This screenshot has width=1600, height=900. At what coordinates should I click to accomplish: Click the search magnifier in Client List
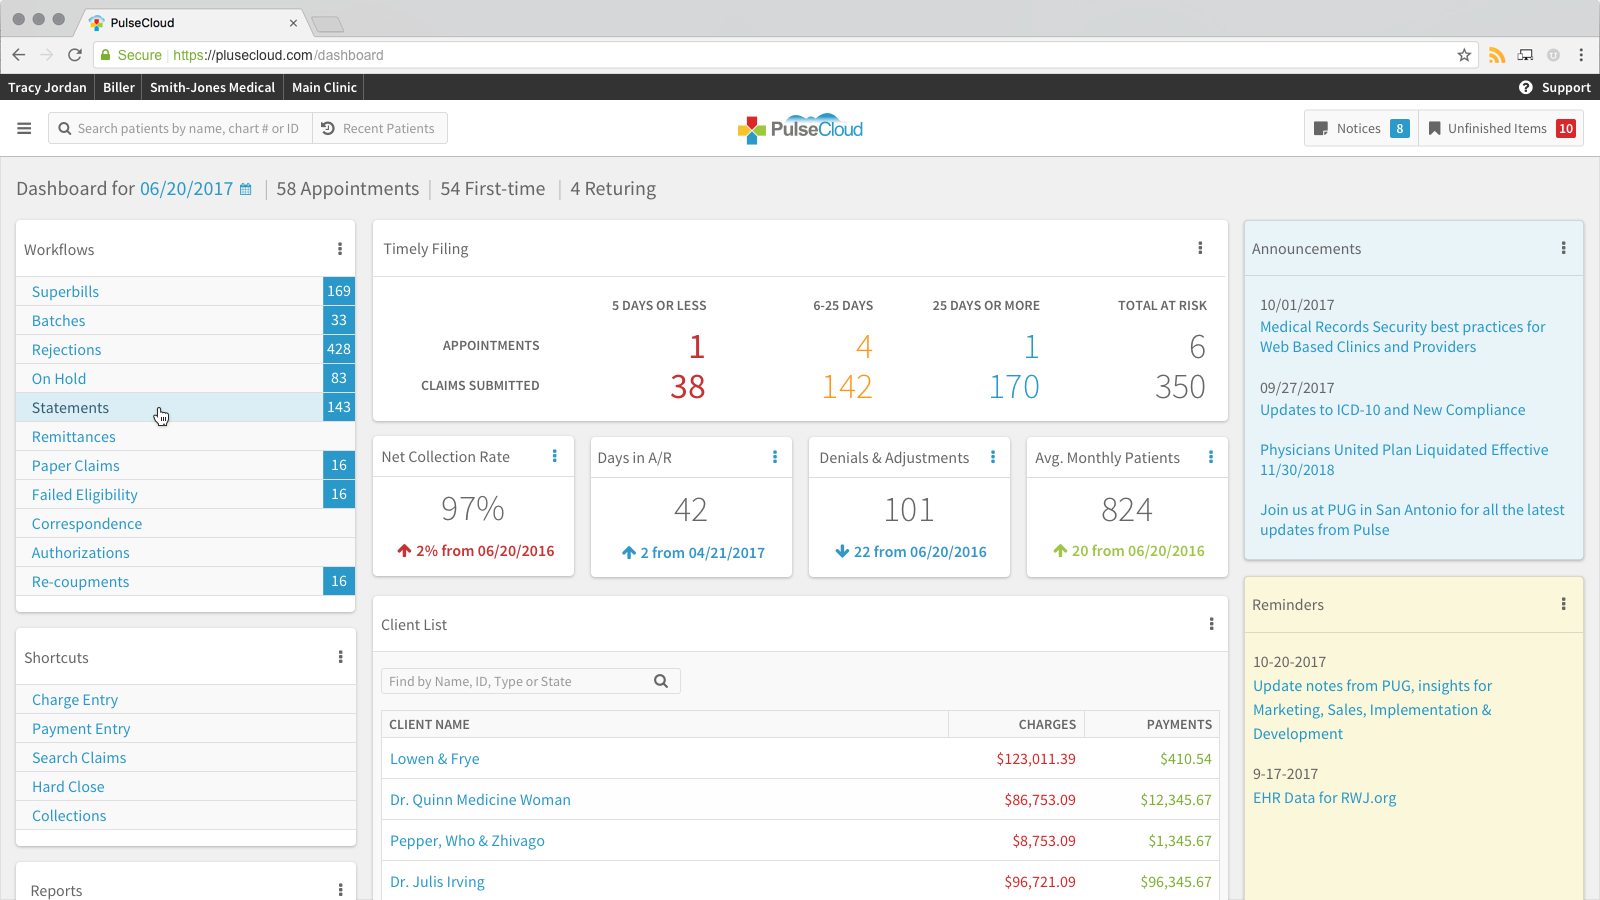pos(661,681)
